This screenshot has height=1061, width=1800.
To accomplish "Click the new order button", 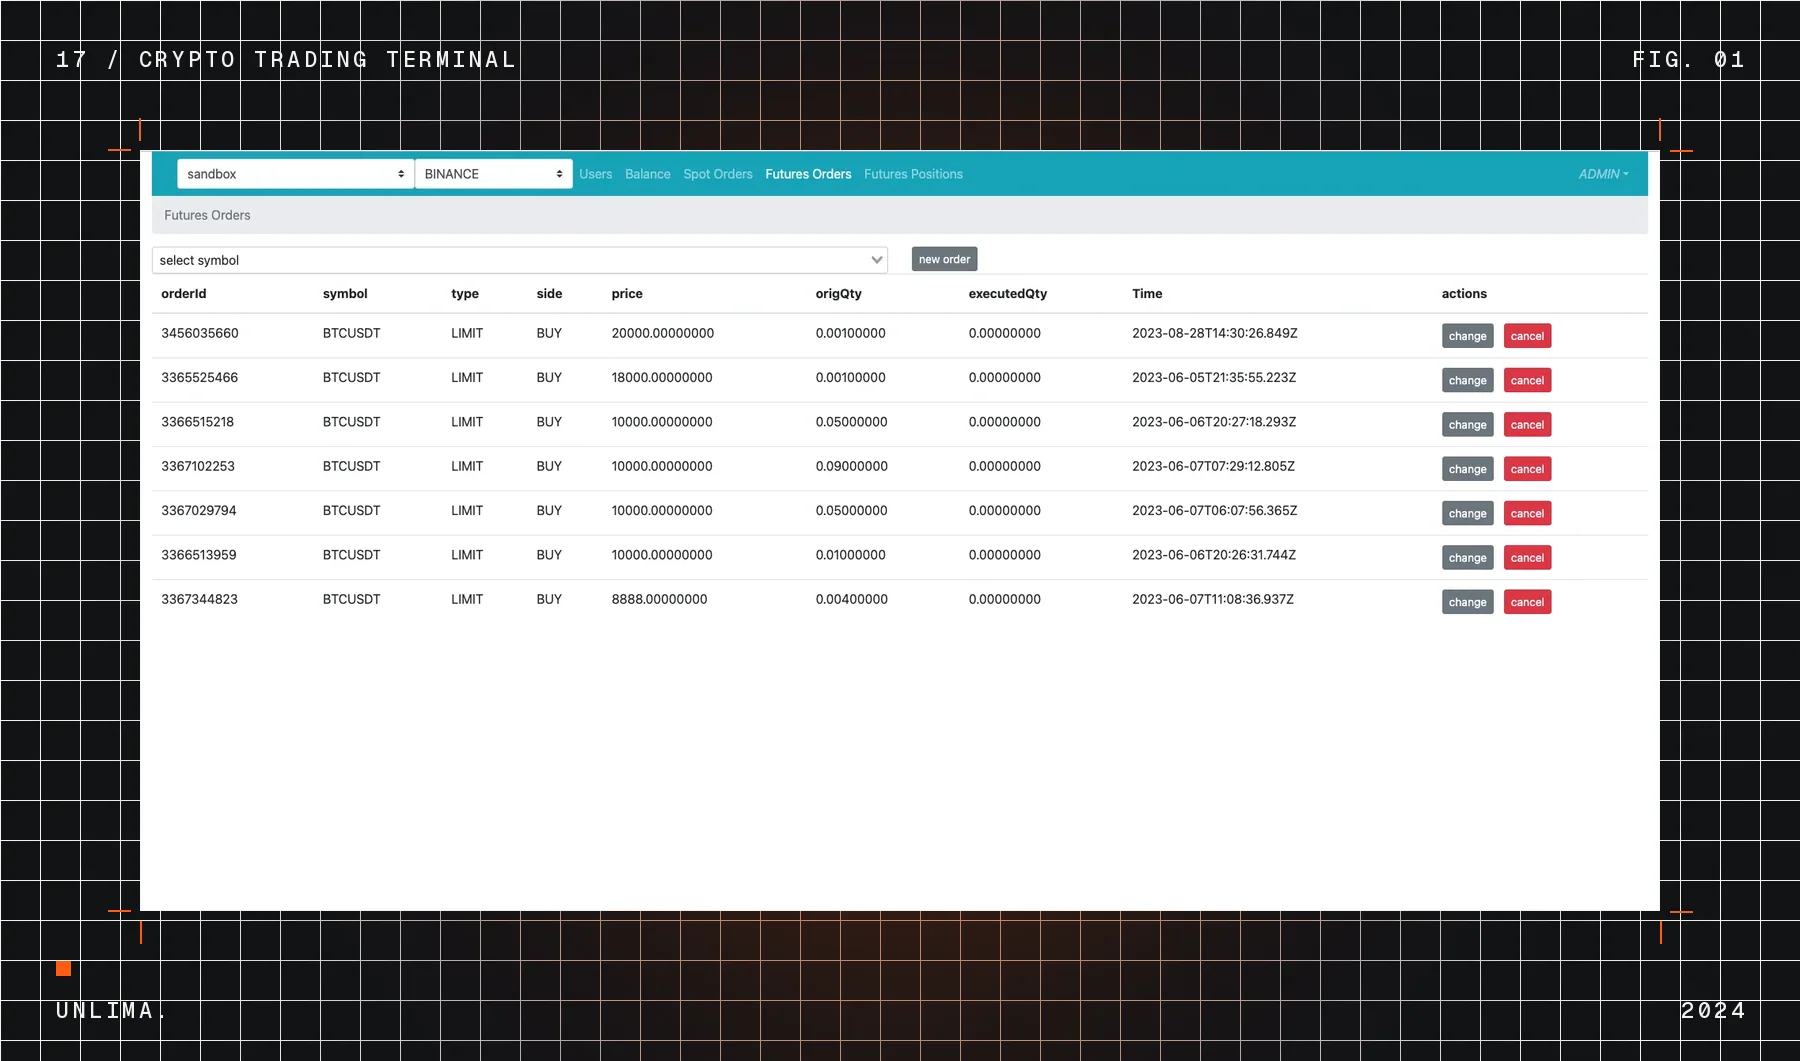I will point(944,259).
